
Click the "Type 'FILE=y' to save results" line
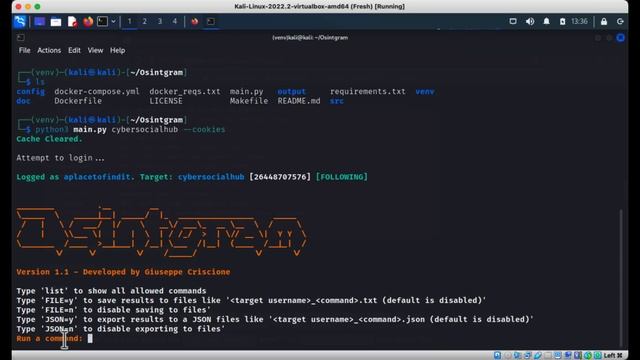[x=251, y=300]
